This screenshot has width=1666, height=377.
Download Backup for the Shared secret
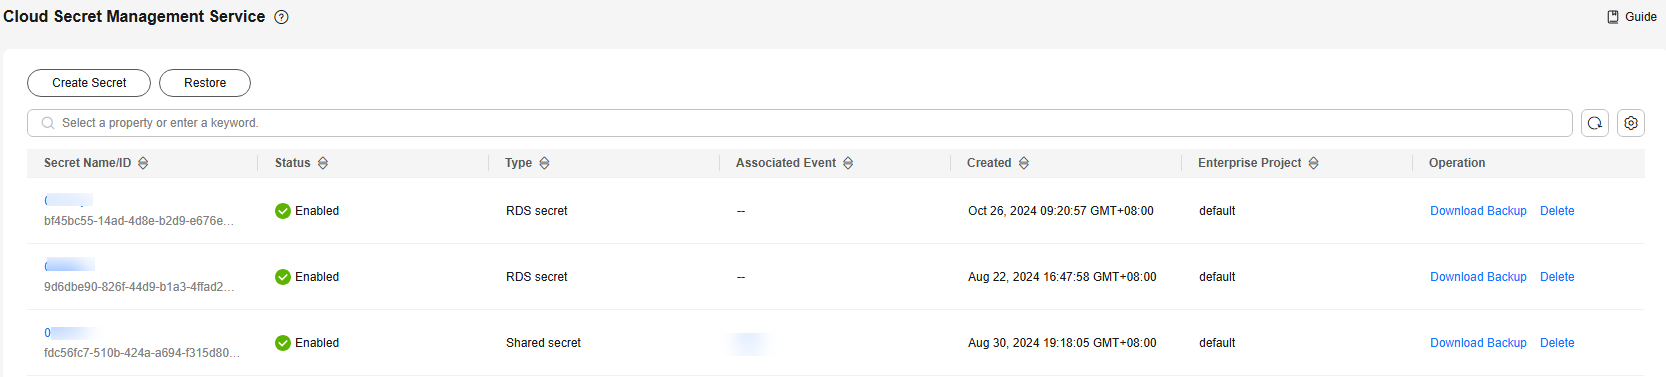click(x=1478, y=343)
